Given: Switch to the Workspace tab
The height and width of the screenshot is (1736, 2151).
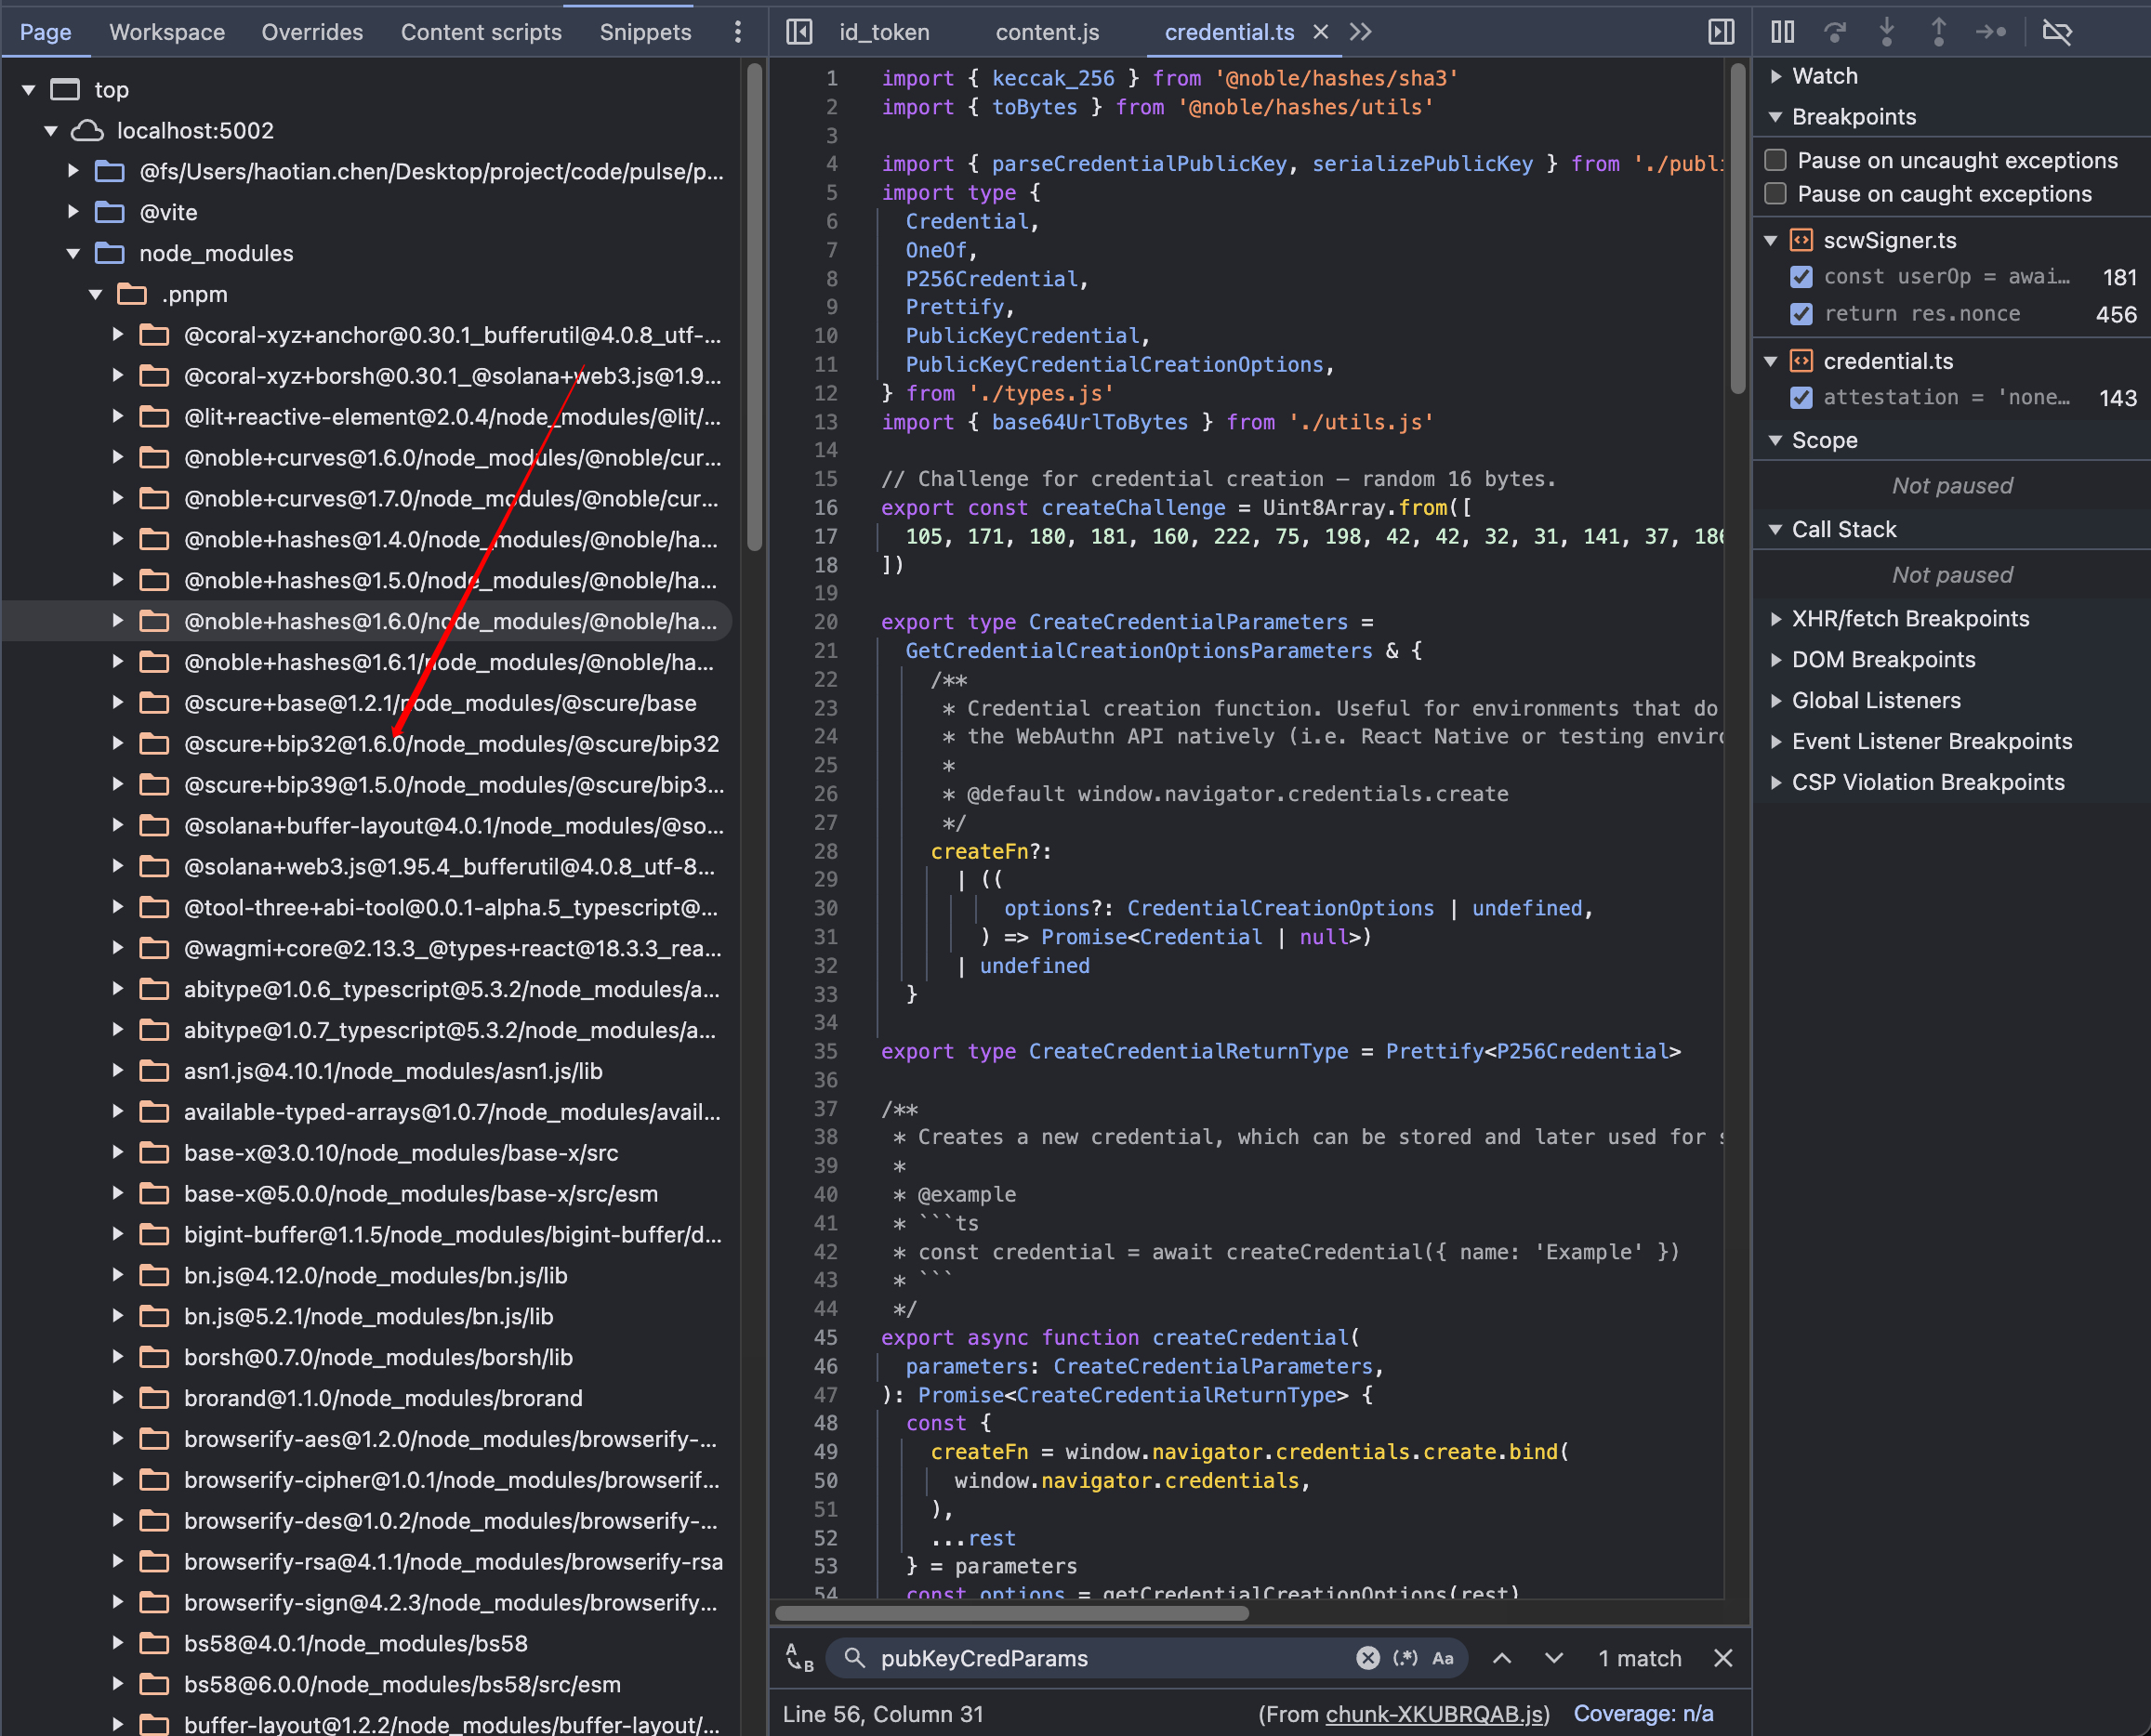Looking at the screenshot, I should (x=167, y=32).
